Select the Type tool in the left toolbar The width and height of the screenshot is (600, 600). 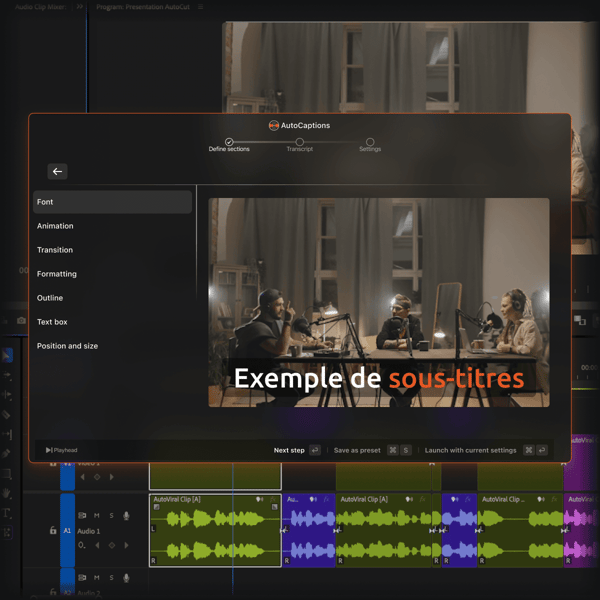point(7,513)
